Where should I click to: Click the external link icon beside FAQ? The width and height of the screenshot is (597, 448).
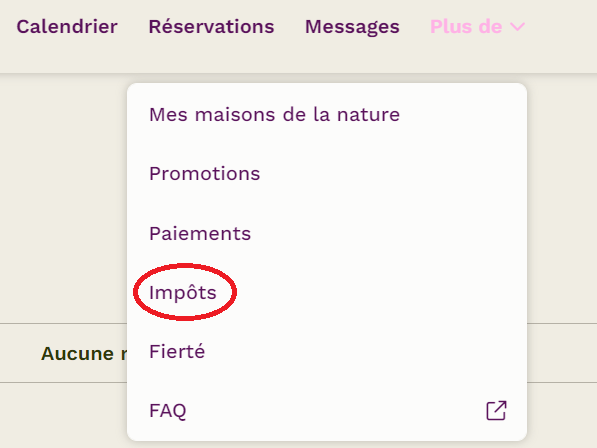[496, 410]
